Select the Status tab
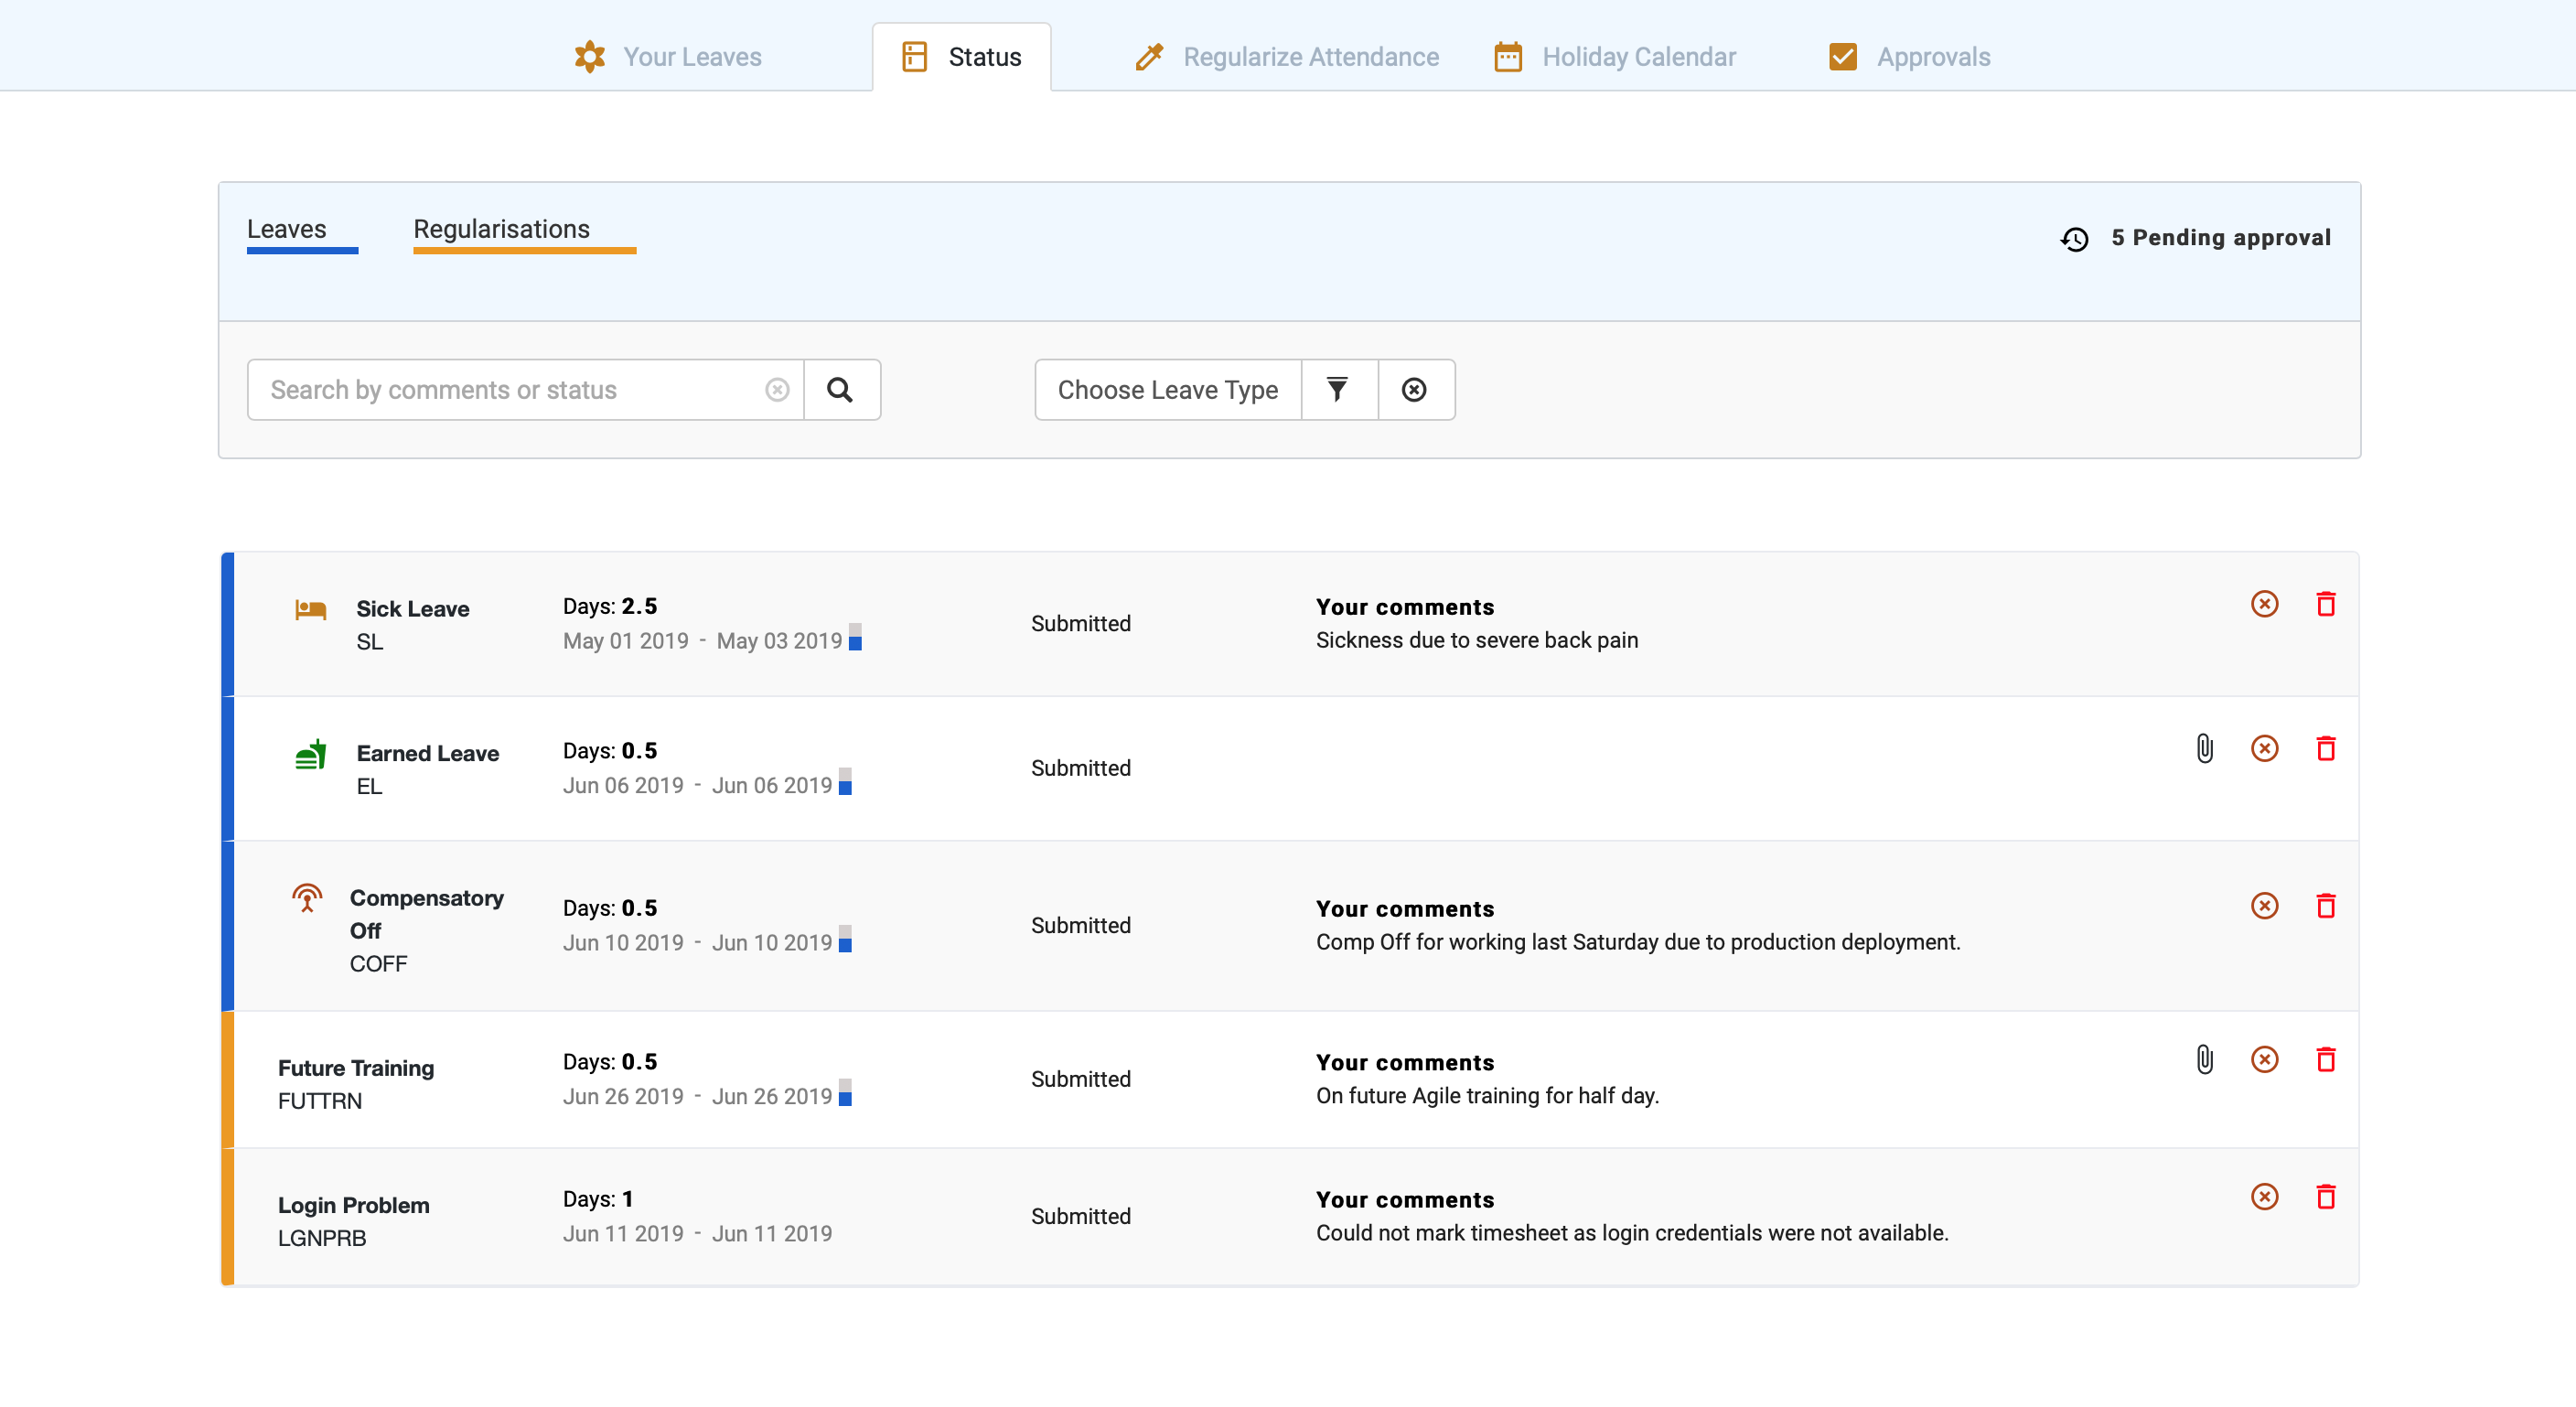The image size is (2576, 1407). [961, 57]
